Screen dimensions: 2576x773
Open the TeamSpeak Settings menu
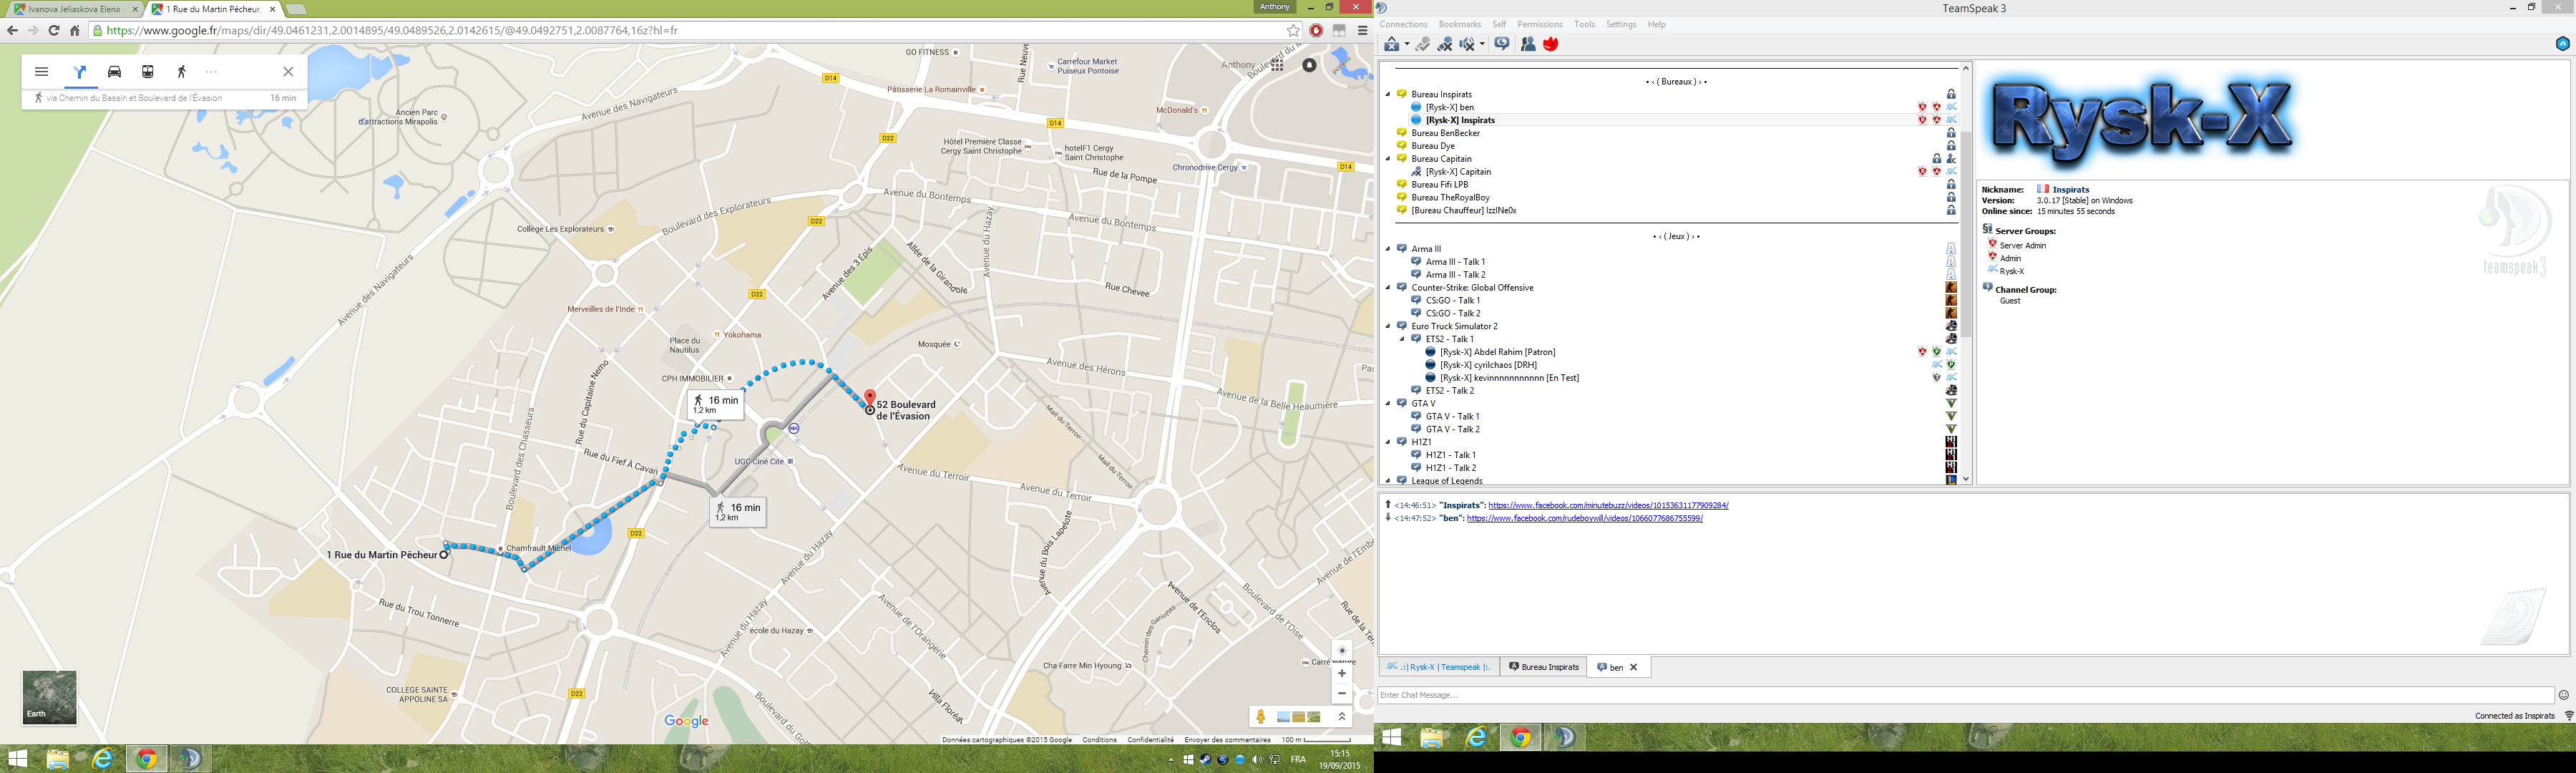click(x=1620, y=24)
